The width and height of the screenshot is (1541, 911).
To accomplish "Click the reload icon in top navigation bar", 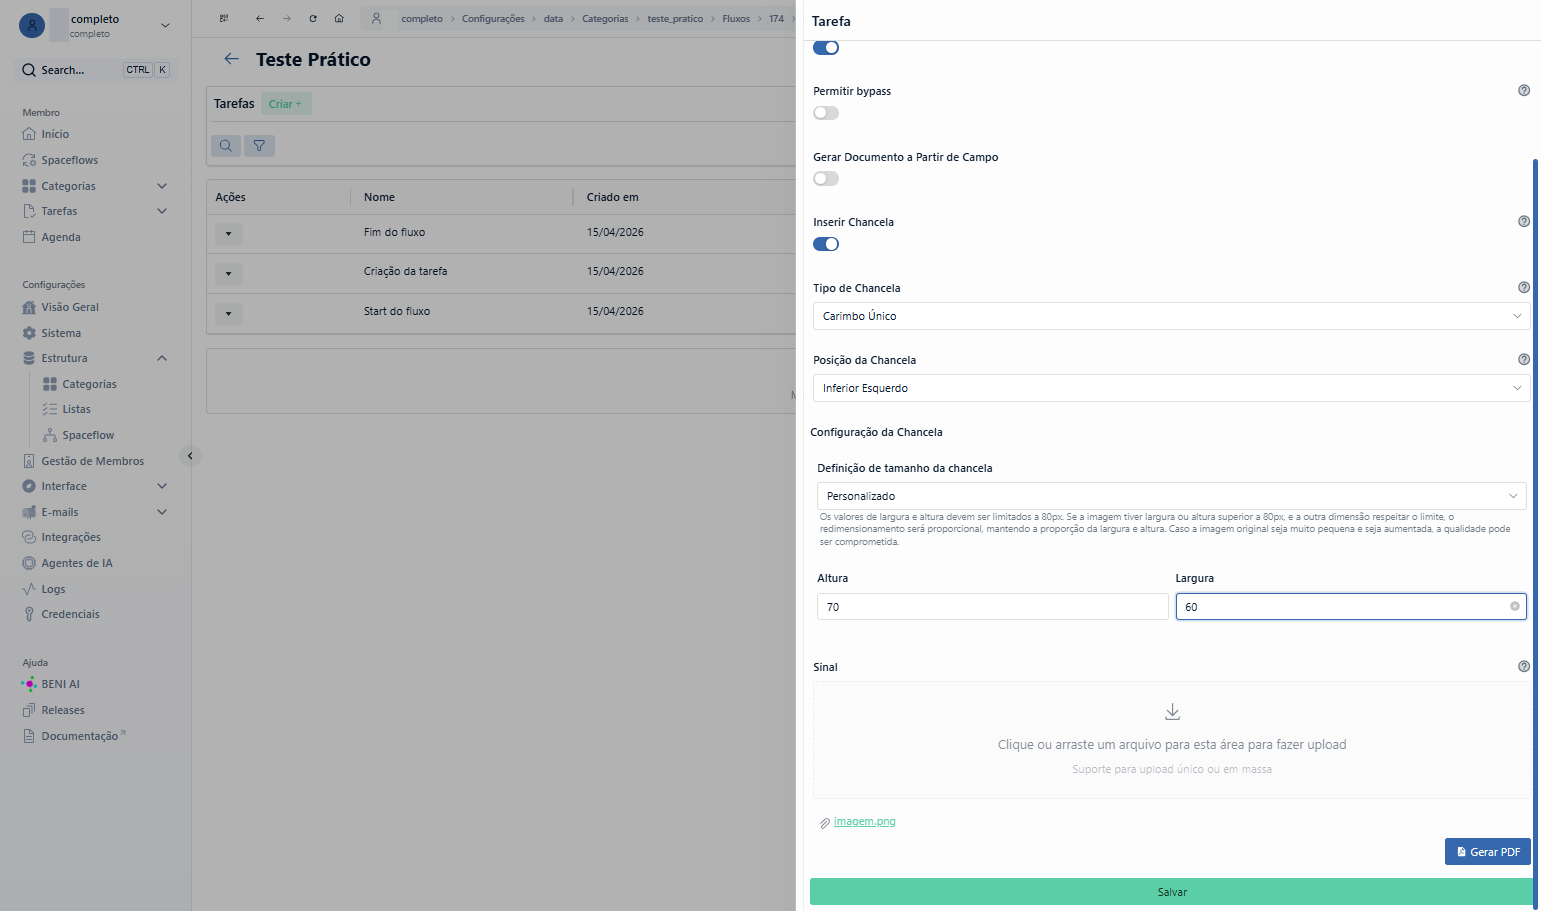I will 313,19.
